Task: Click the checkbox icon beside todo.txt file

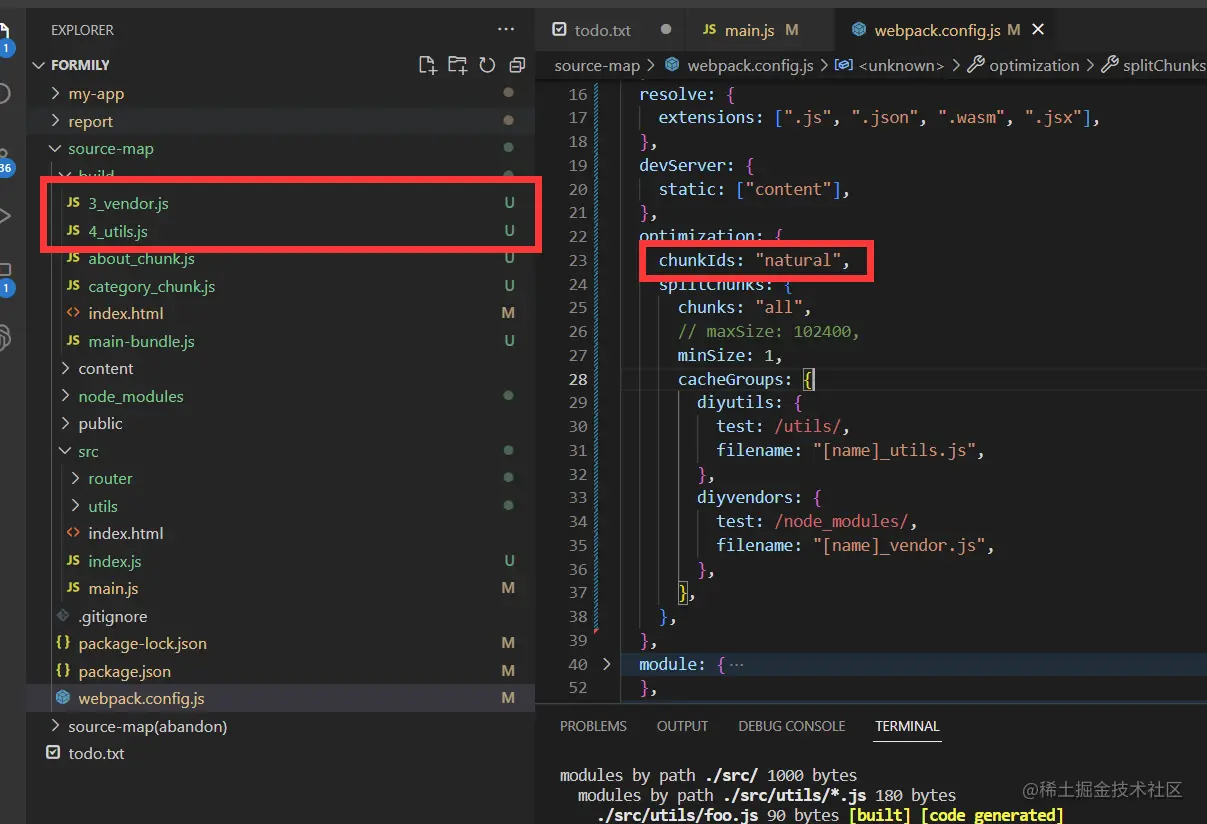Action: click(53, 753)
